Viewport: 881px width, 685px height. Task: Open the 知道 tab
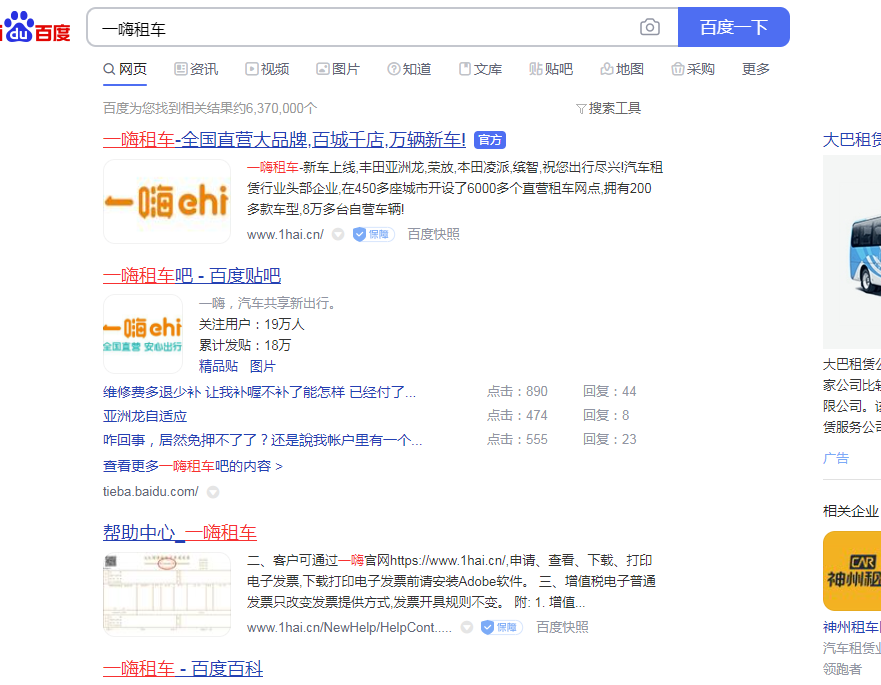pos(409,69)
